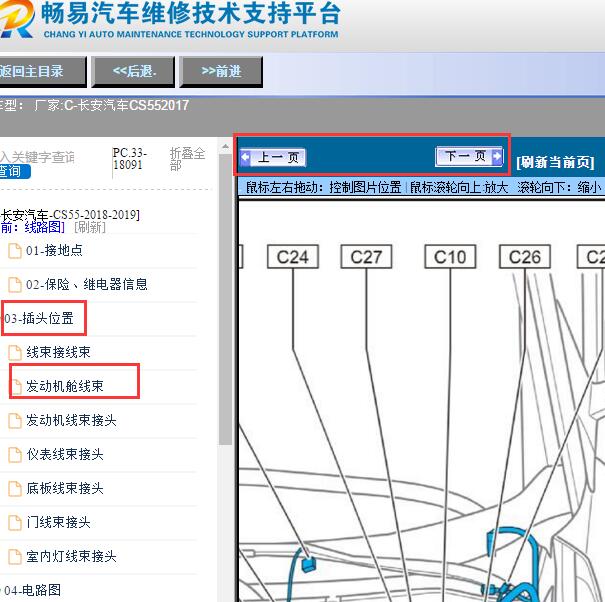Click the platform logo icon

coord(15,19)
